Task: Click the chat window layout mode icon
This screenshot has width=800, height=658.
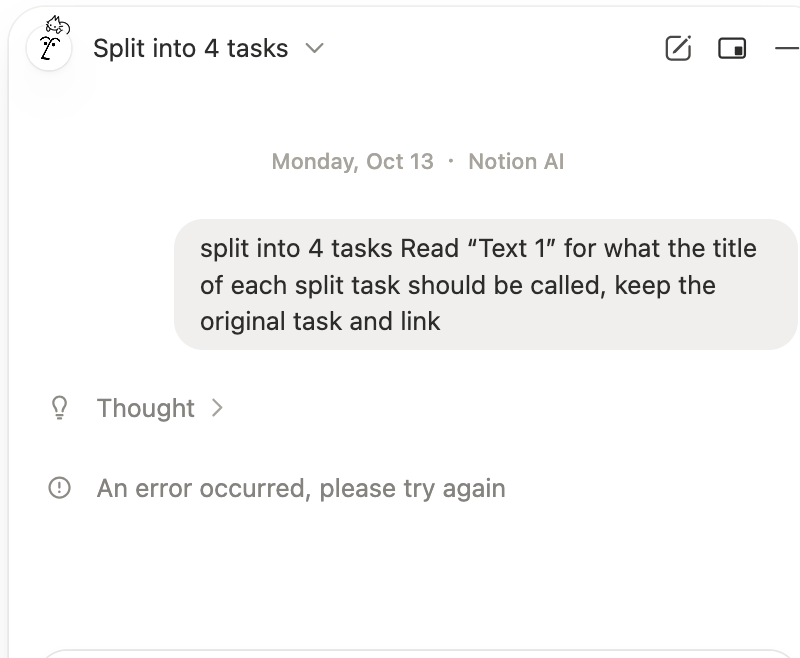Action: pos(732,48)
